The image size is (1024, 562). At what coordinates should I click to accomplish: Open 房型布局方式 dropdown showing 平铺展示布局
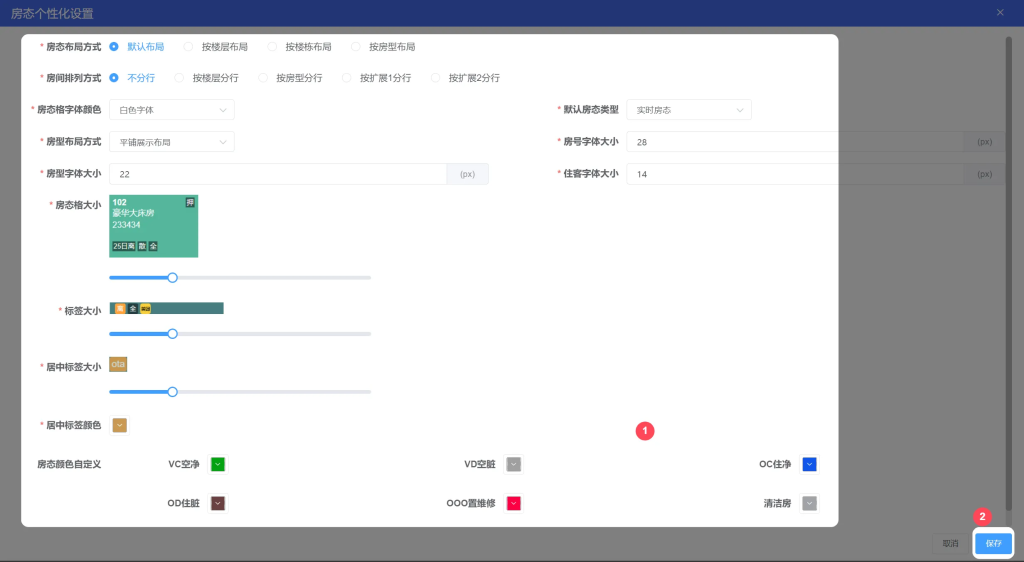pos(171,142)
